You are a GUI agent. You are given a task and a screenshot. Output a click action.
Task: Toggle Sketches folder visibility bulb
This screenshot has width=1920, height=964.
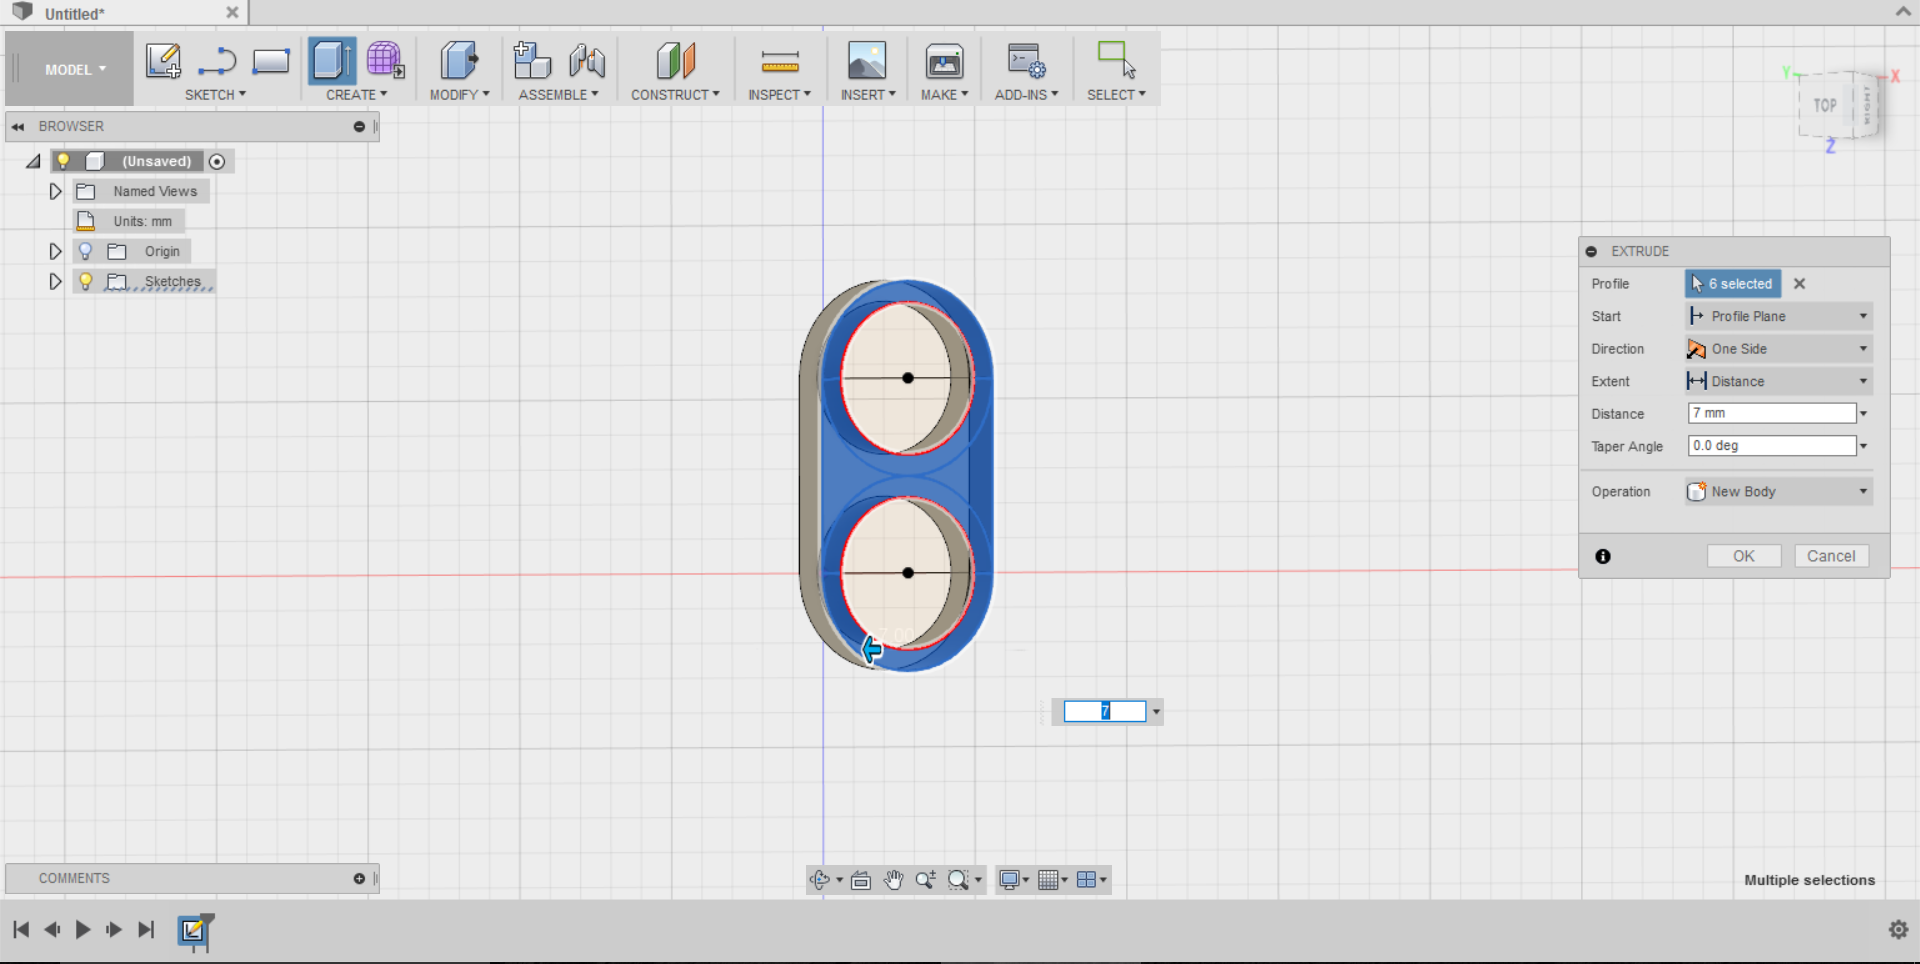click(86, 281)
